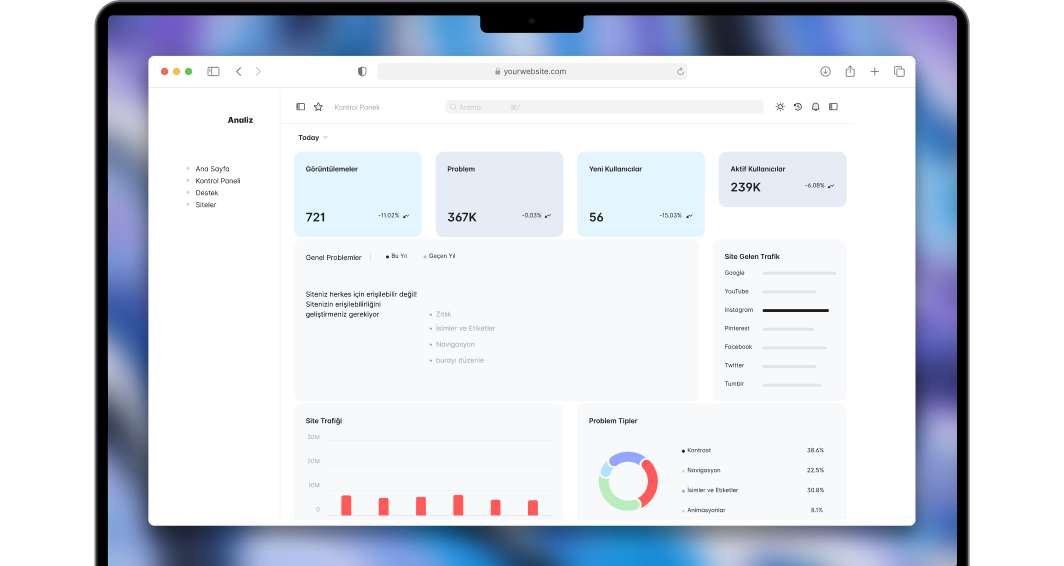This screenshot has width=1064, height=566.
Task: Toggle the Kontrast legend item
Action: click(698, 451)
